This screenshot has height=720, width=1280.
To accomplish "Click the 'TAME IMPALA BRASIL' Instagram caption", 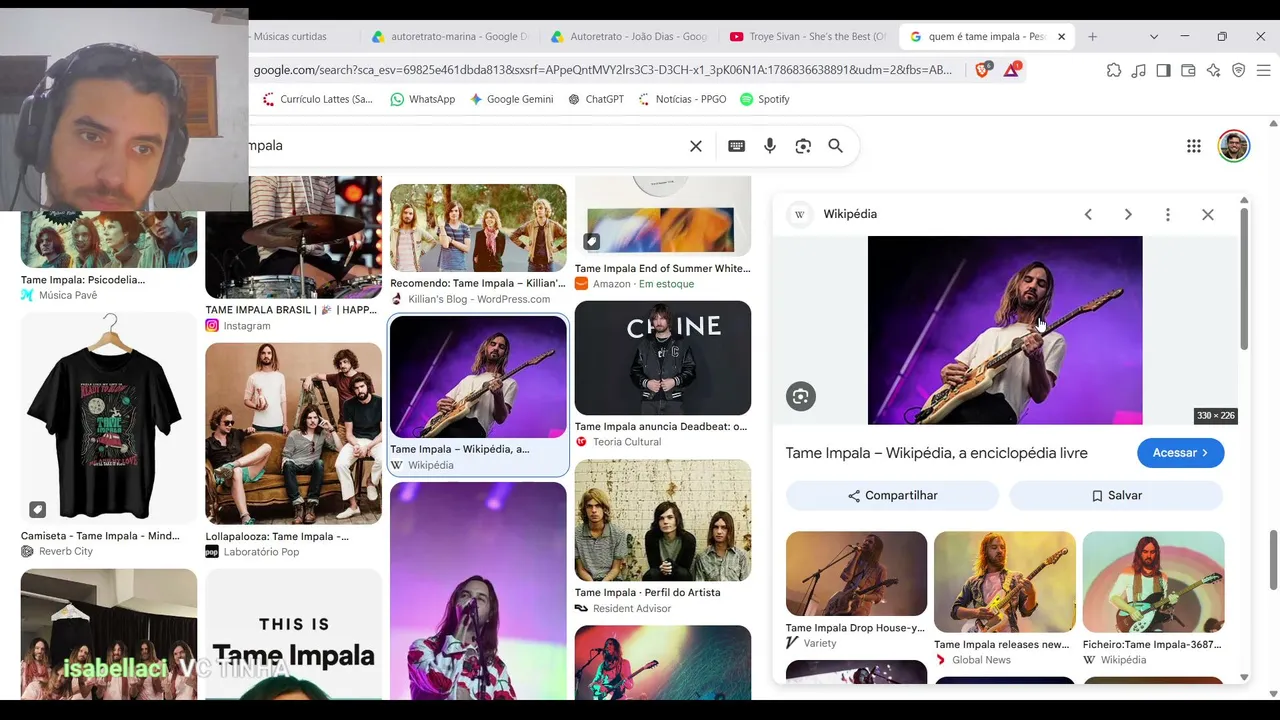I will [291, 310].
